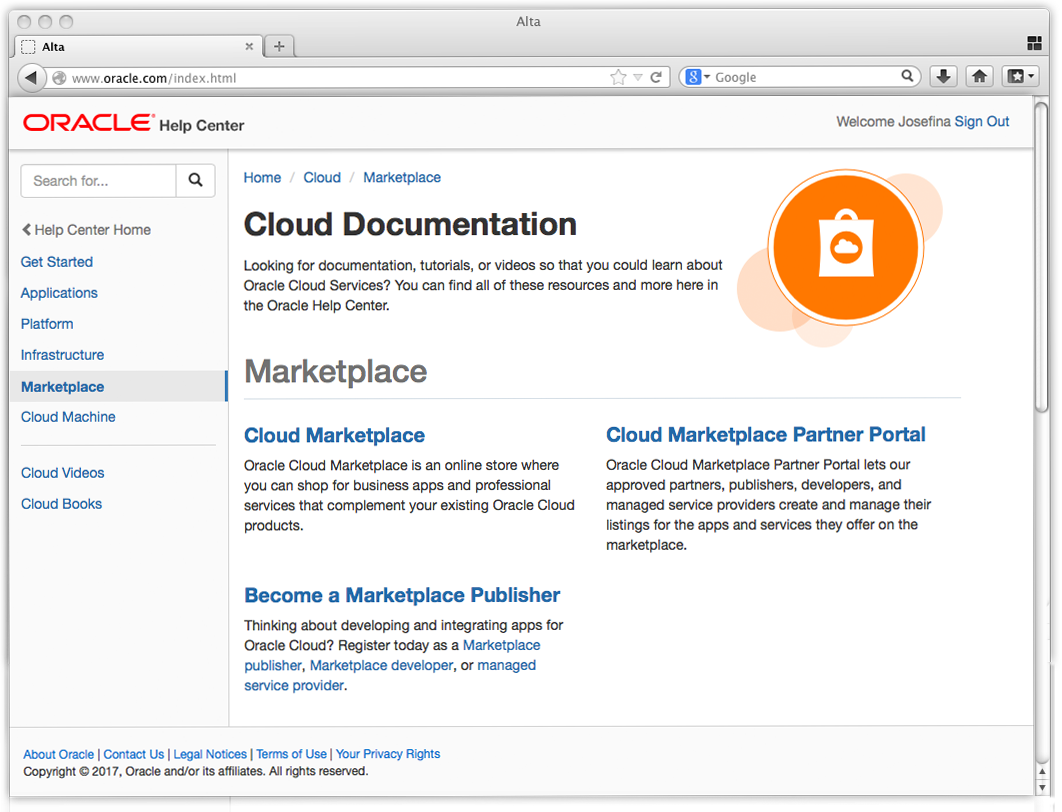Viewport: 1062px width, 812px height.
Task: Click the scrollbar up arrow
Action: 1042,771
